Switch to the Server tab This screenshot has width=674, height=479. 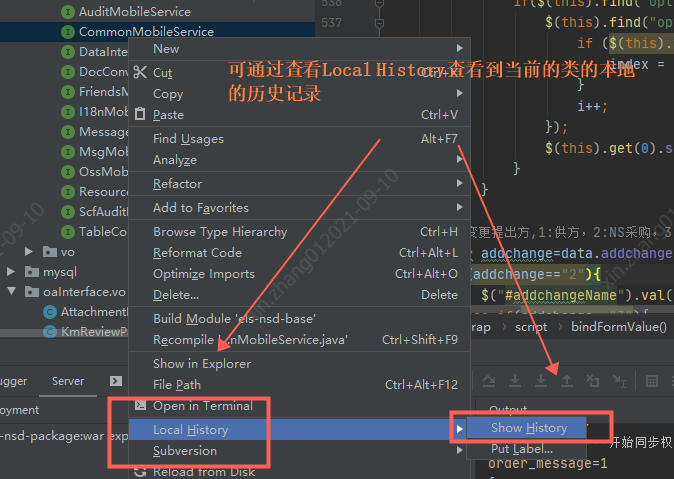pyautogui.click(x=68, y=381)
